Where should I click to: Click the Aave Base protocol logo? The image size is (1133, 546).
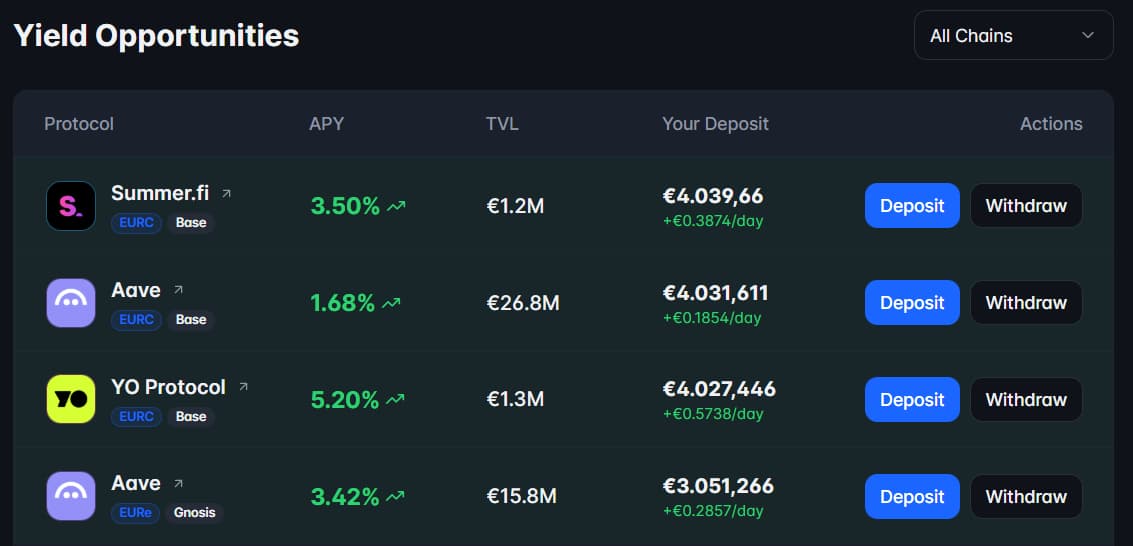click(71, 302)
